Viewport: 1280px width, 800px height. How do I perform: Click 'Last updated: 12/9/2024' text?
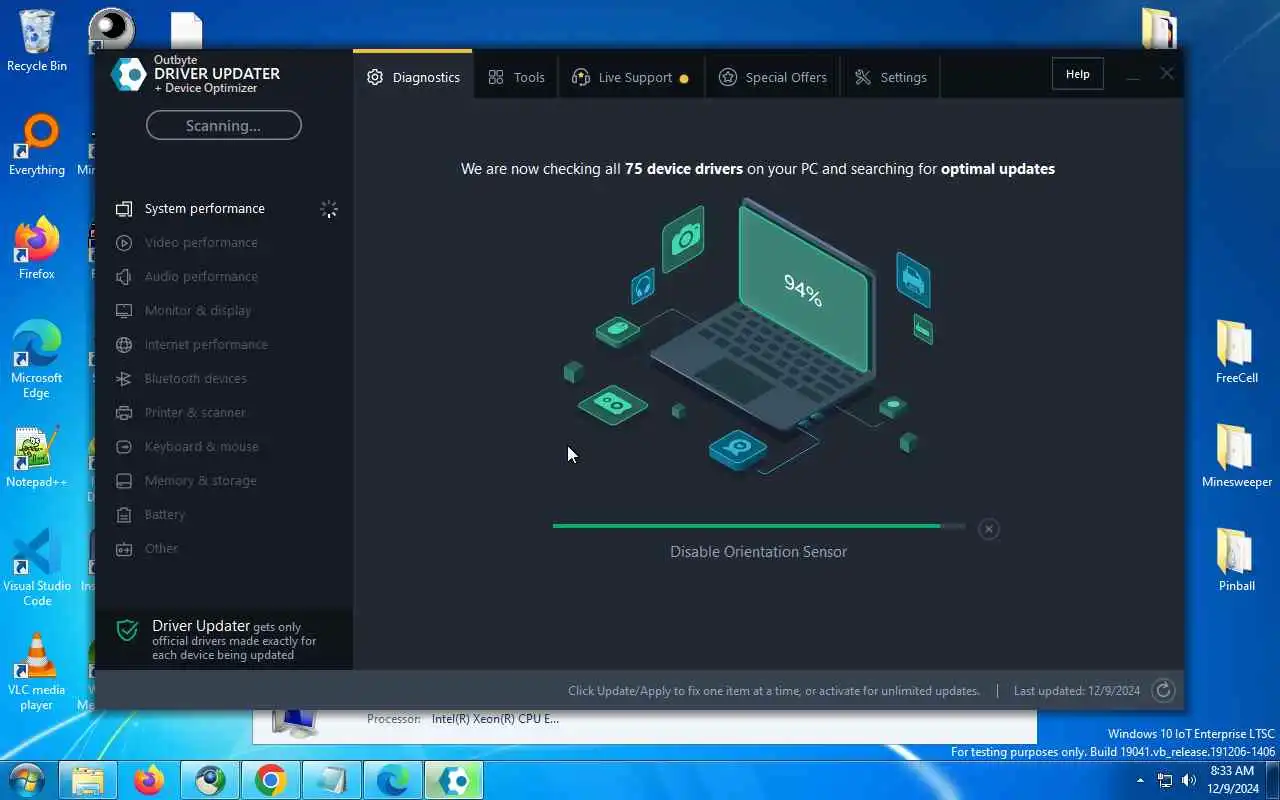[x=1077, y=691]
